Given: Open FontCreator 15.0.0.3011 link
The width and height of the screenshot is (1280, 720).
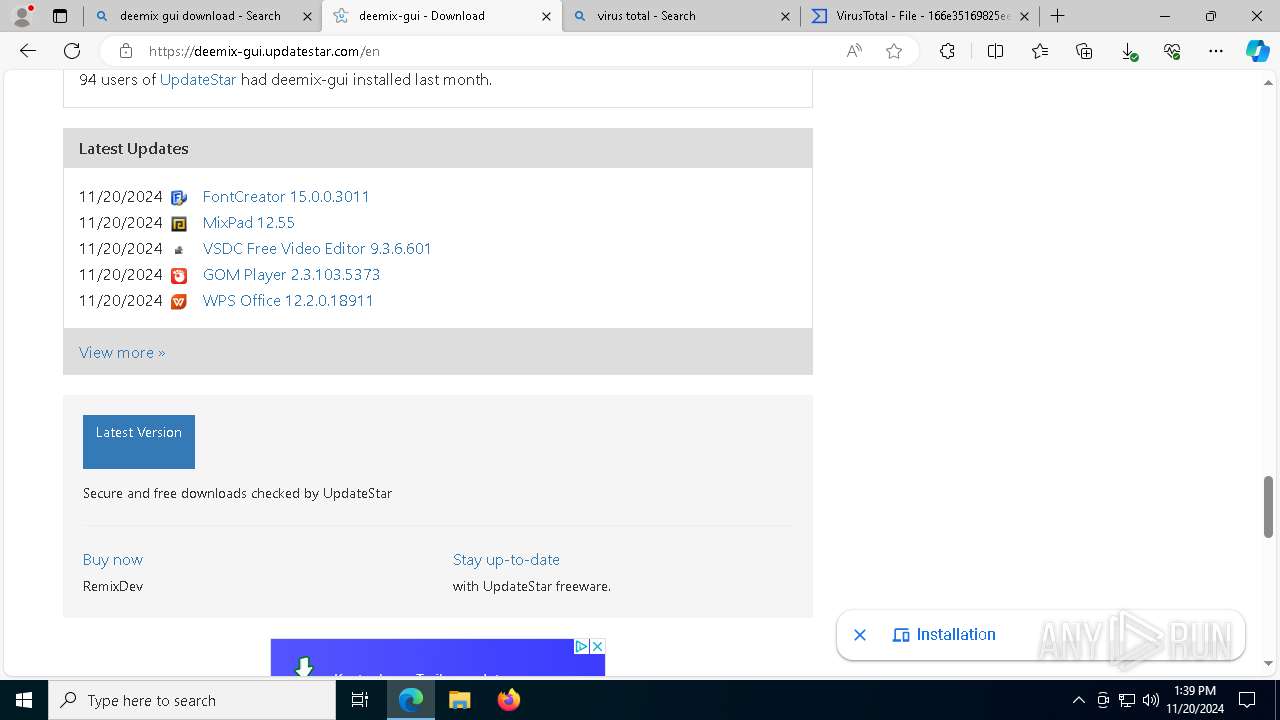Looking at the screenshot, I should point(286,197).
